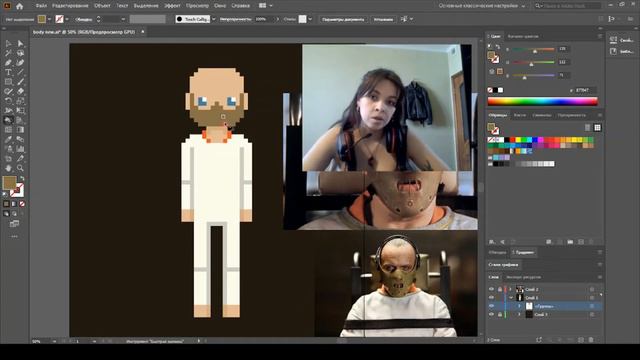The width and height of the screenshot is (640, 360).
Task: Toggle visibility of the <Группа> layer item
Action: (x=491, y=306)
